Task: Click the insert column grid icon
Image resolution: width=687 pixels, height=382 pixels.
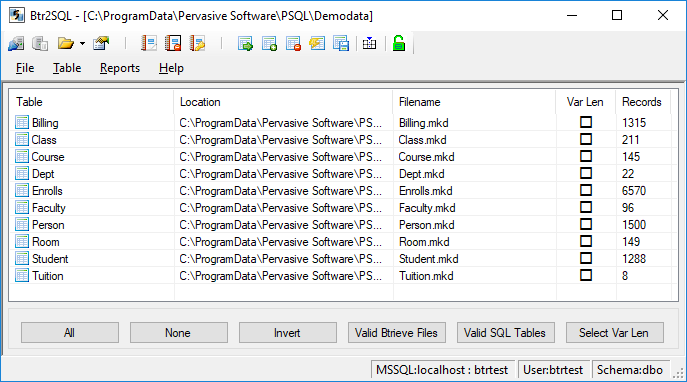Action: [369, 43]
